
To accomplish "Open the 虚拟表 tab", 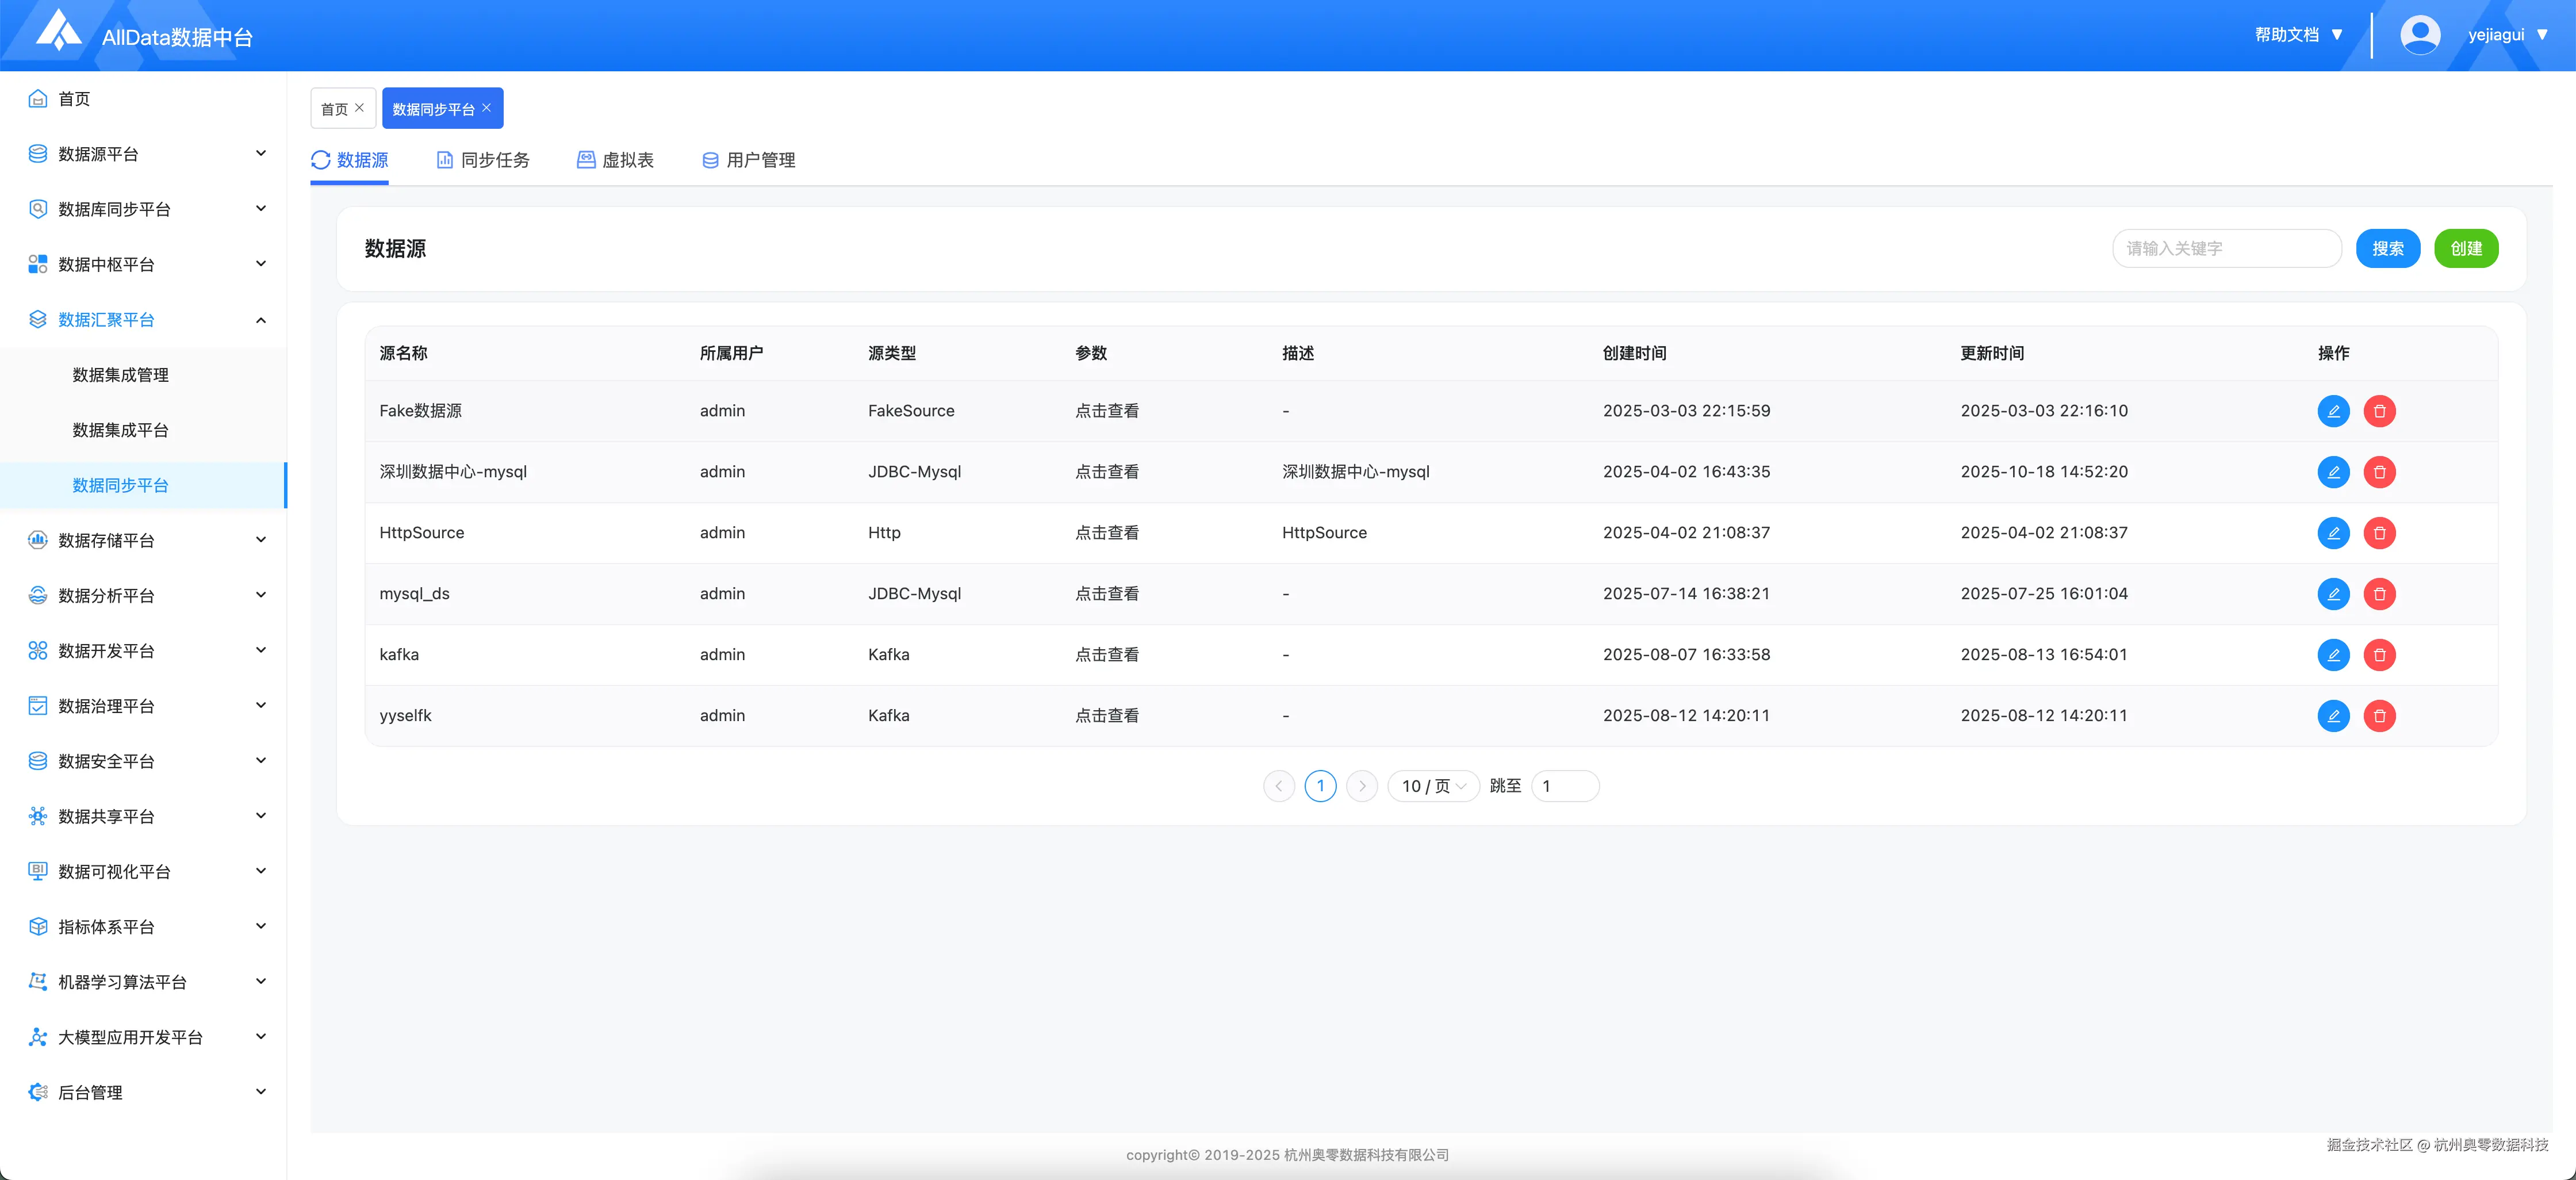I will coord(628,160).
